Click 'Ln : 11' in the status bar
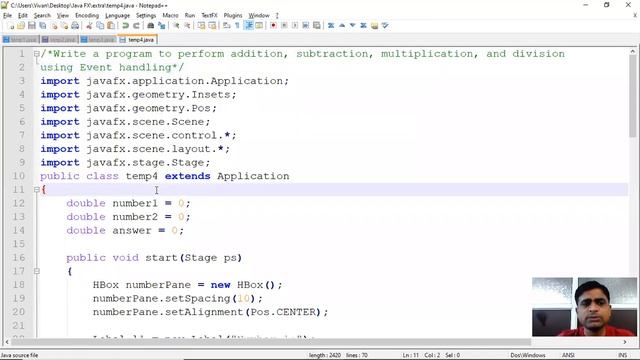 [x=411, y=355]
